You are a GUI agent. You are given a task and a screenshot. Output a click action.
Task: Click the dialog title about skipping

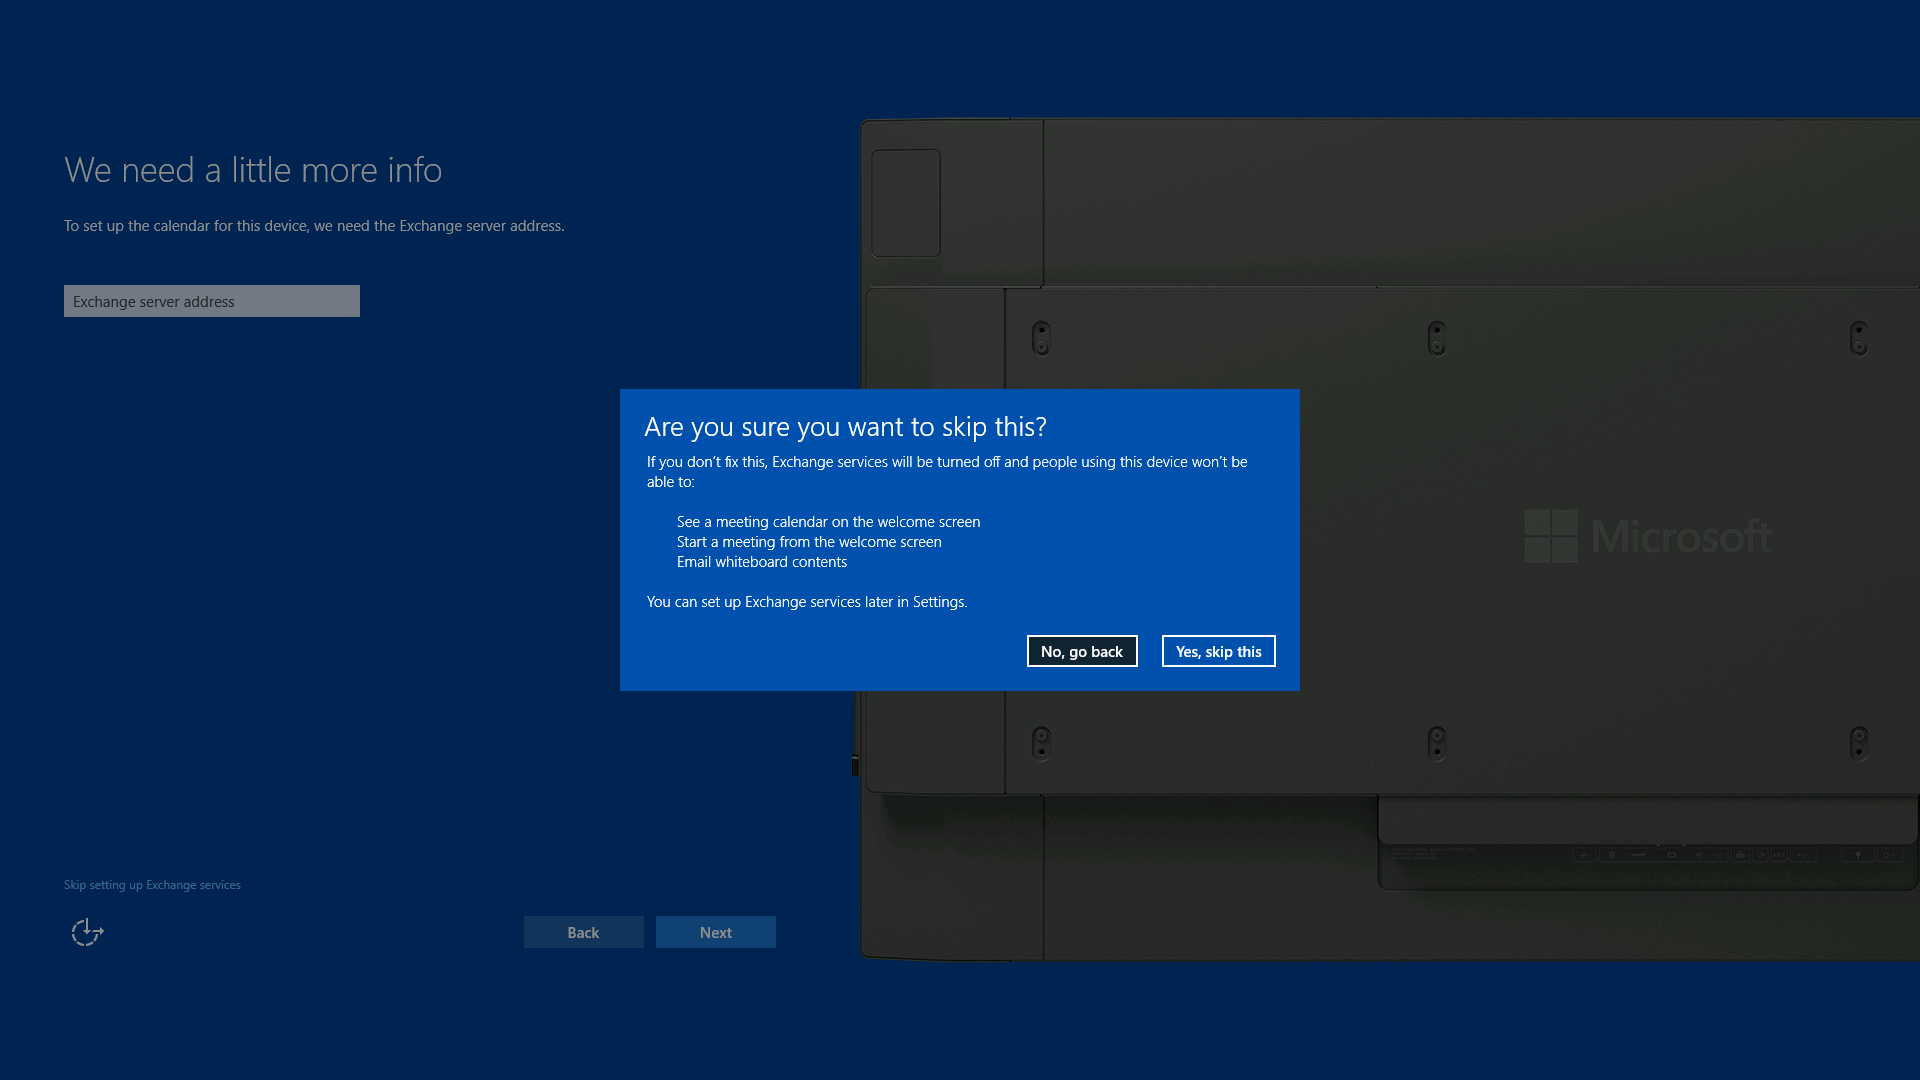coord(845,427)
